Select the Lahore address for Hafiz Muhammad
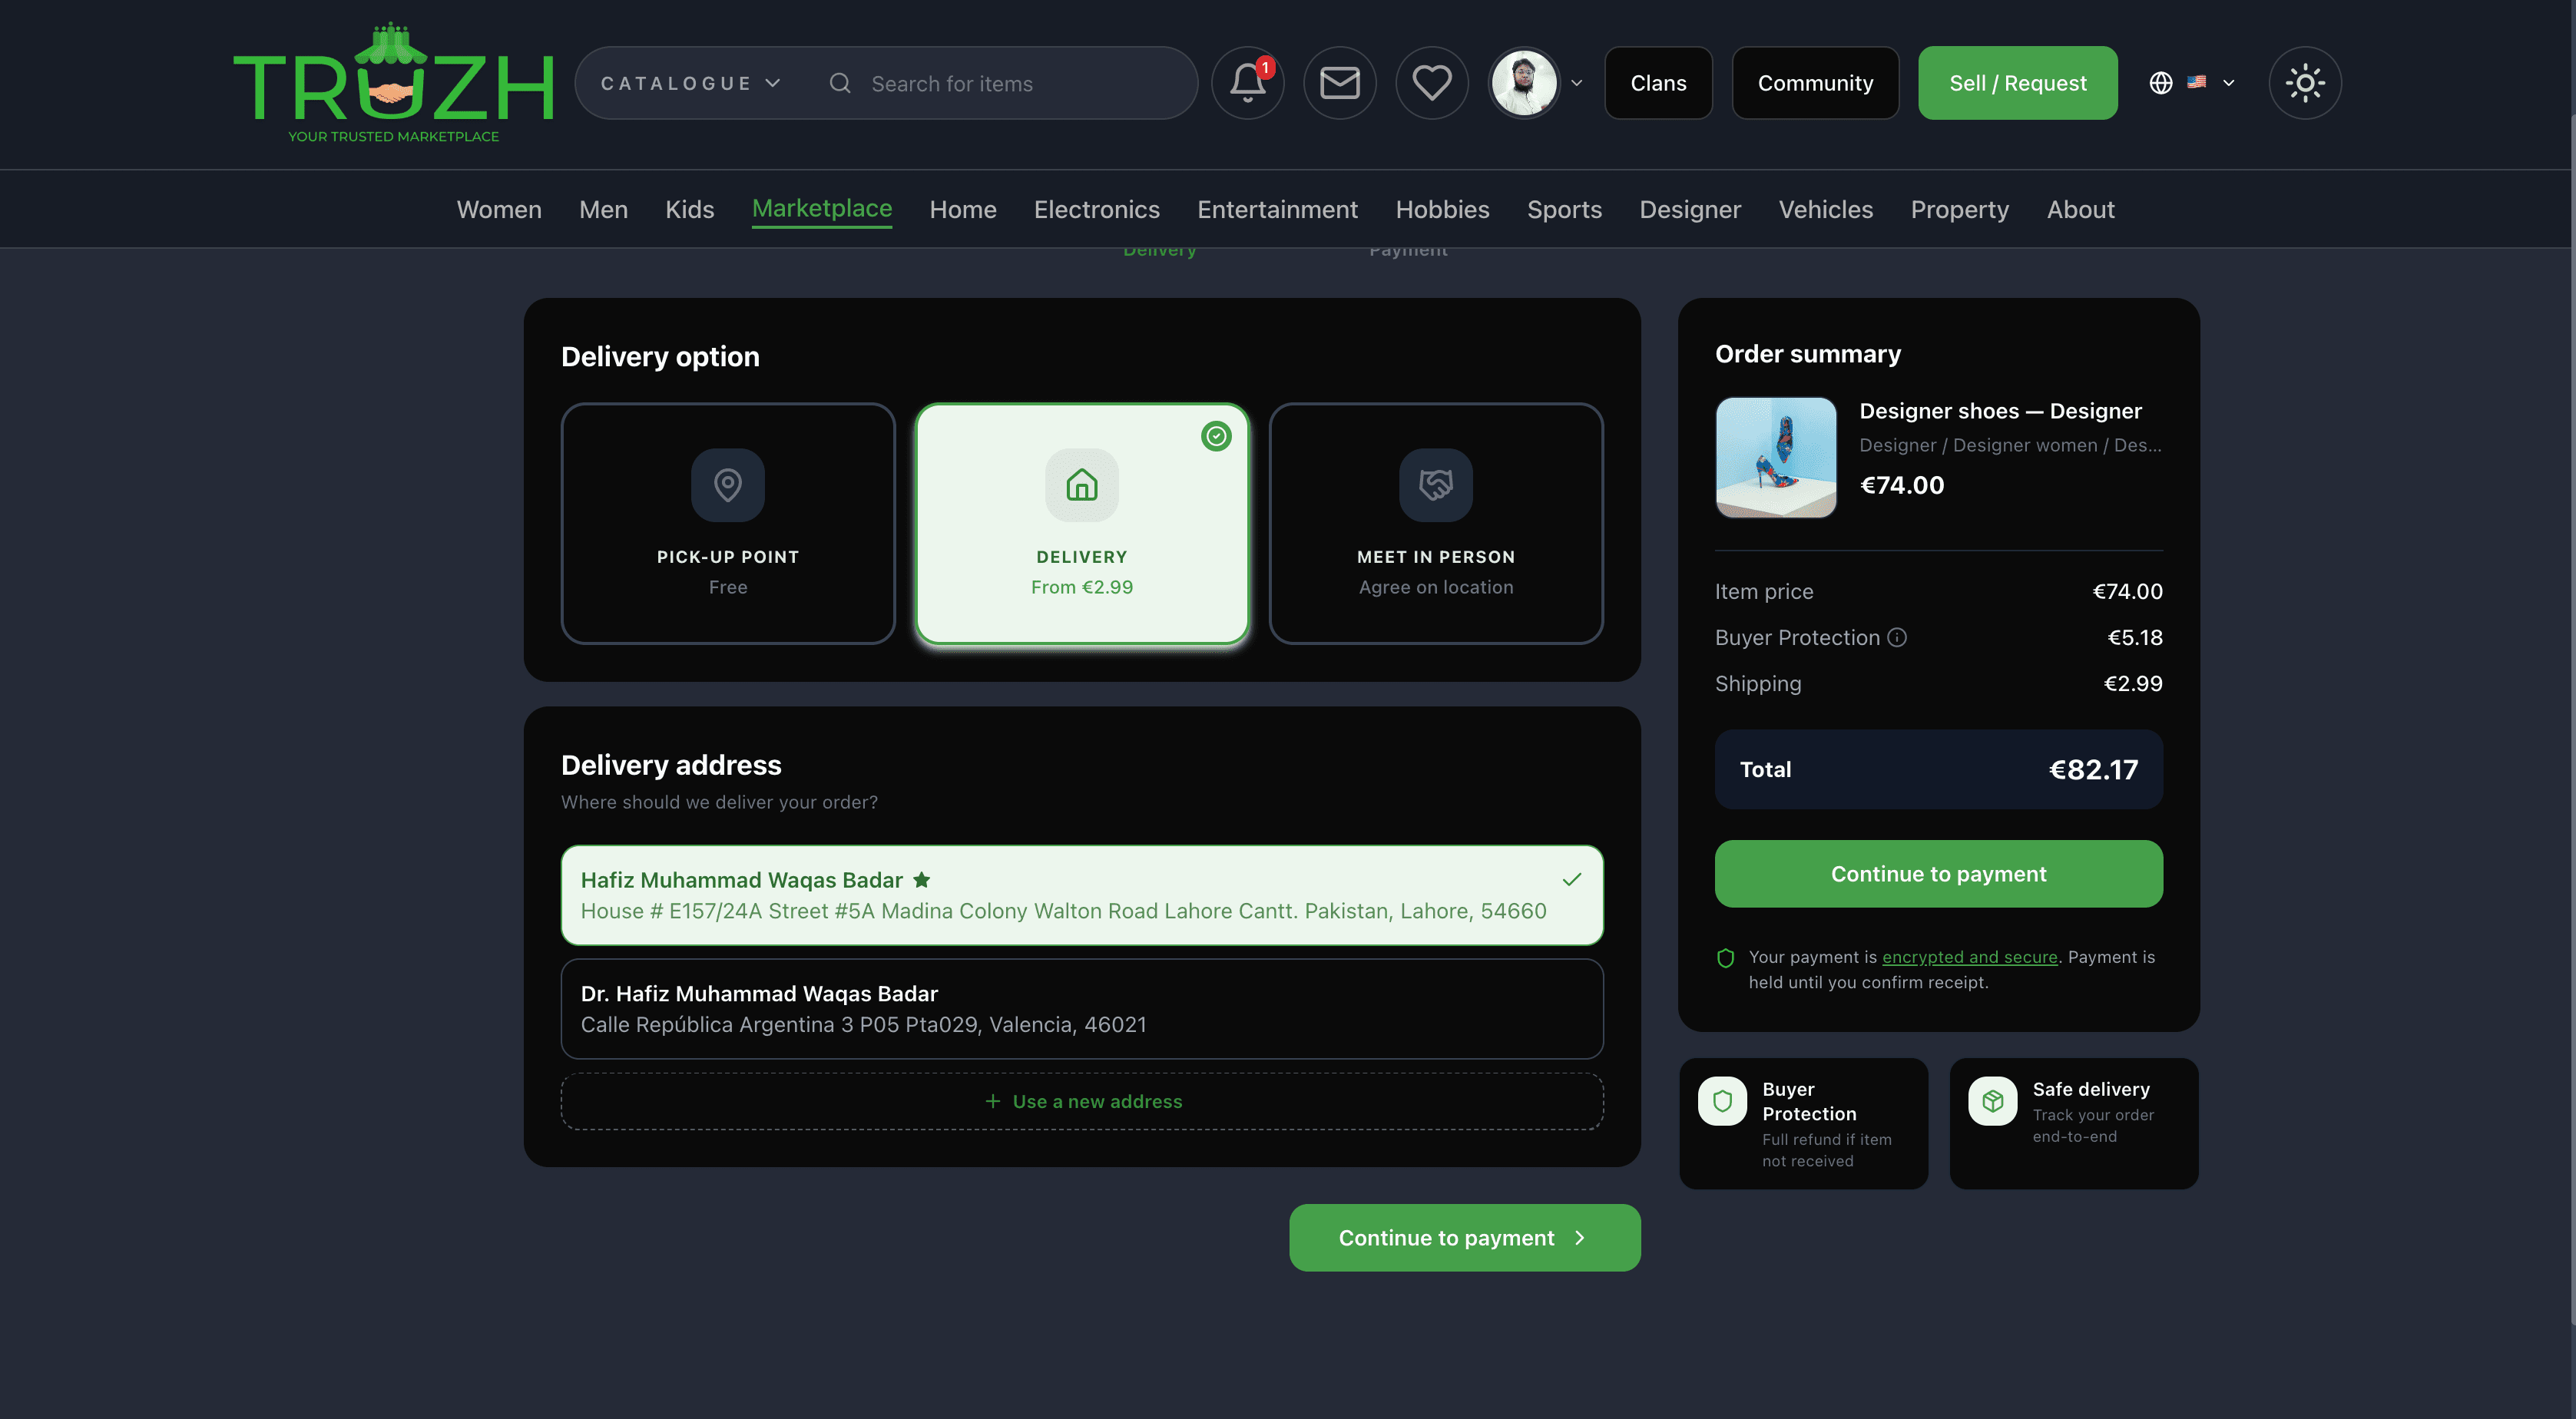This screenshot has width=2576, height=1419. point(1082,895)
